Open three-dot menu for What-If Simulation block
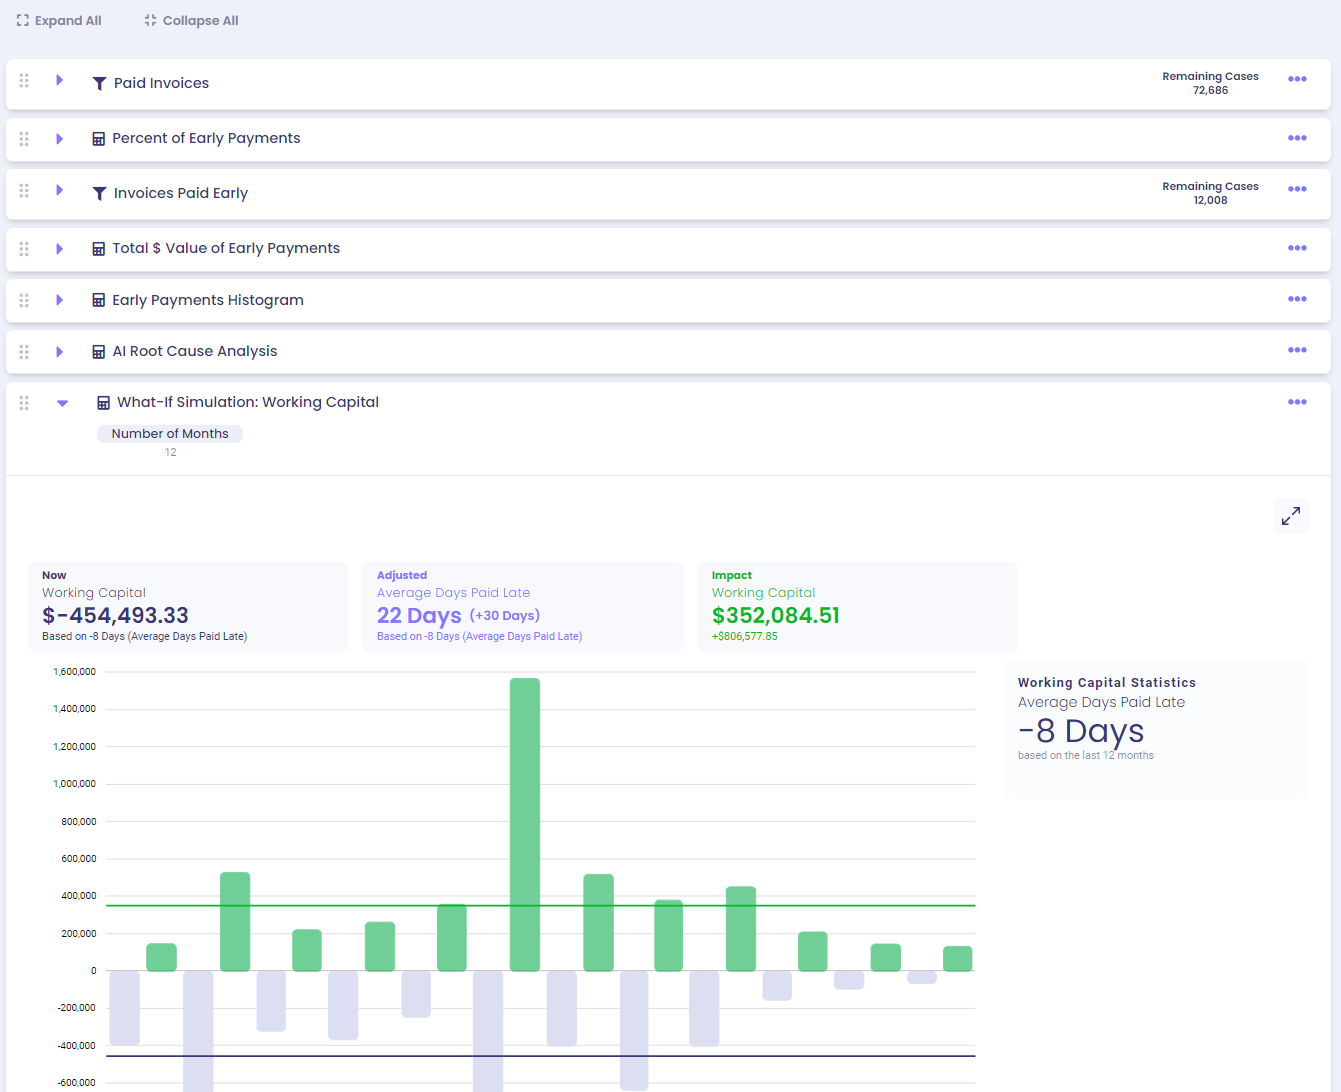1341x1092 pixels. tap(1297, 402)
